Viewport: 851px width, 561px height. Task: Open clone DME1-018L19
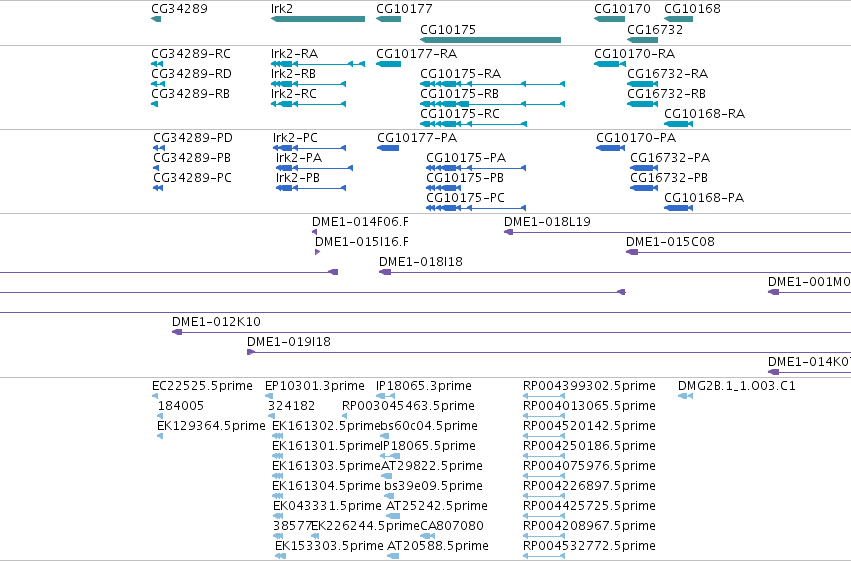547,222
